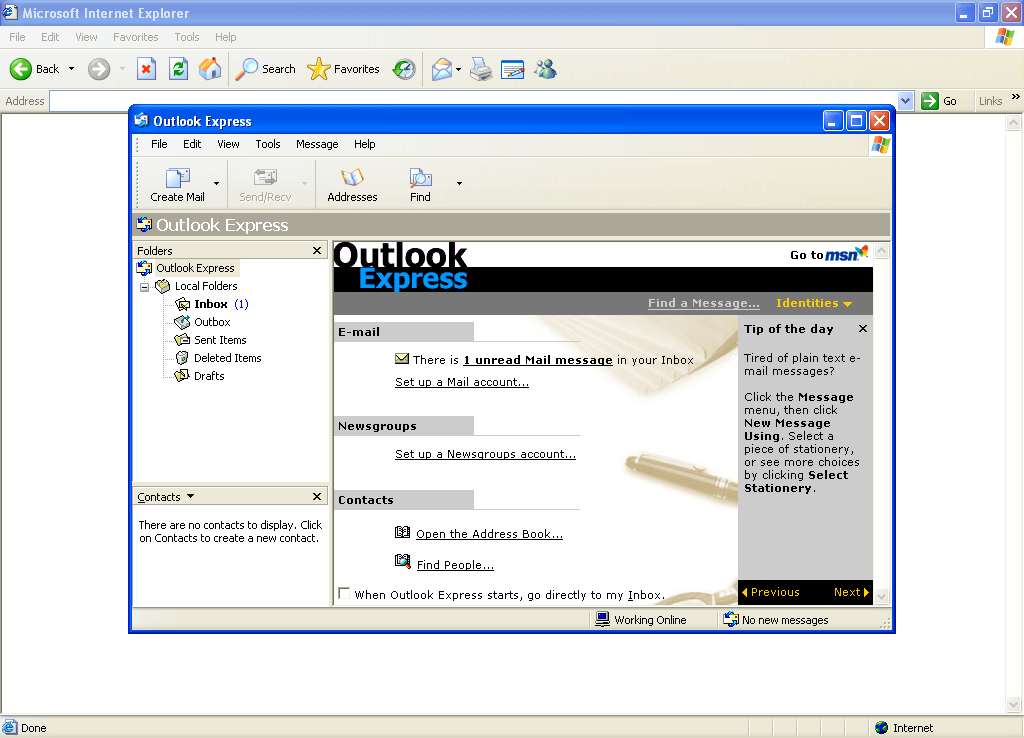Click the Create Mail toolbar icon
Viewport: 1024px width, 738px height.
click(178, 178)
